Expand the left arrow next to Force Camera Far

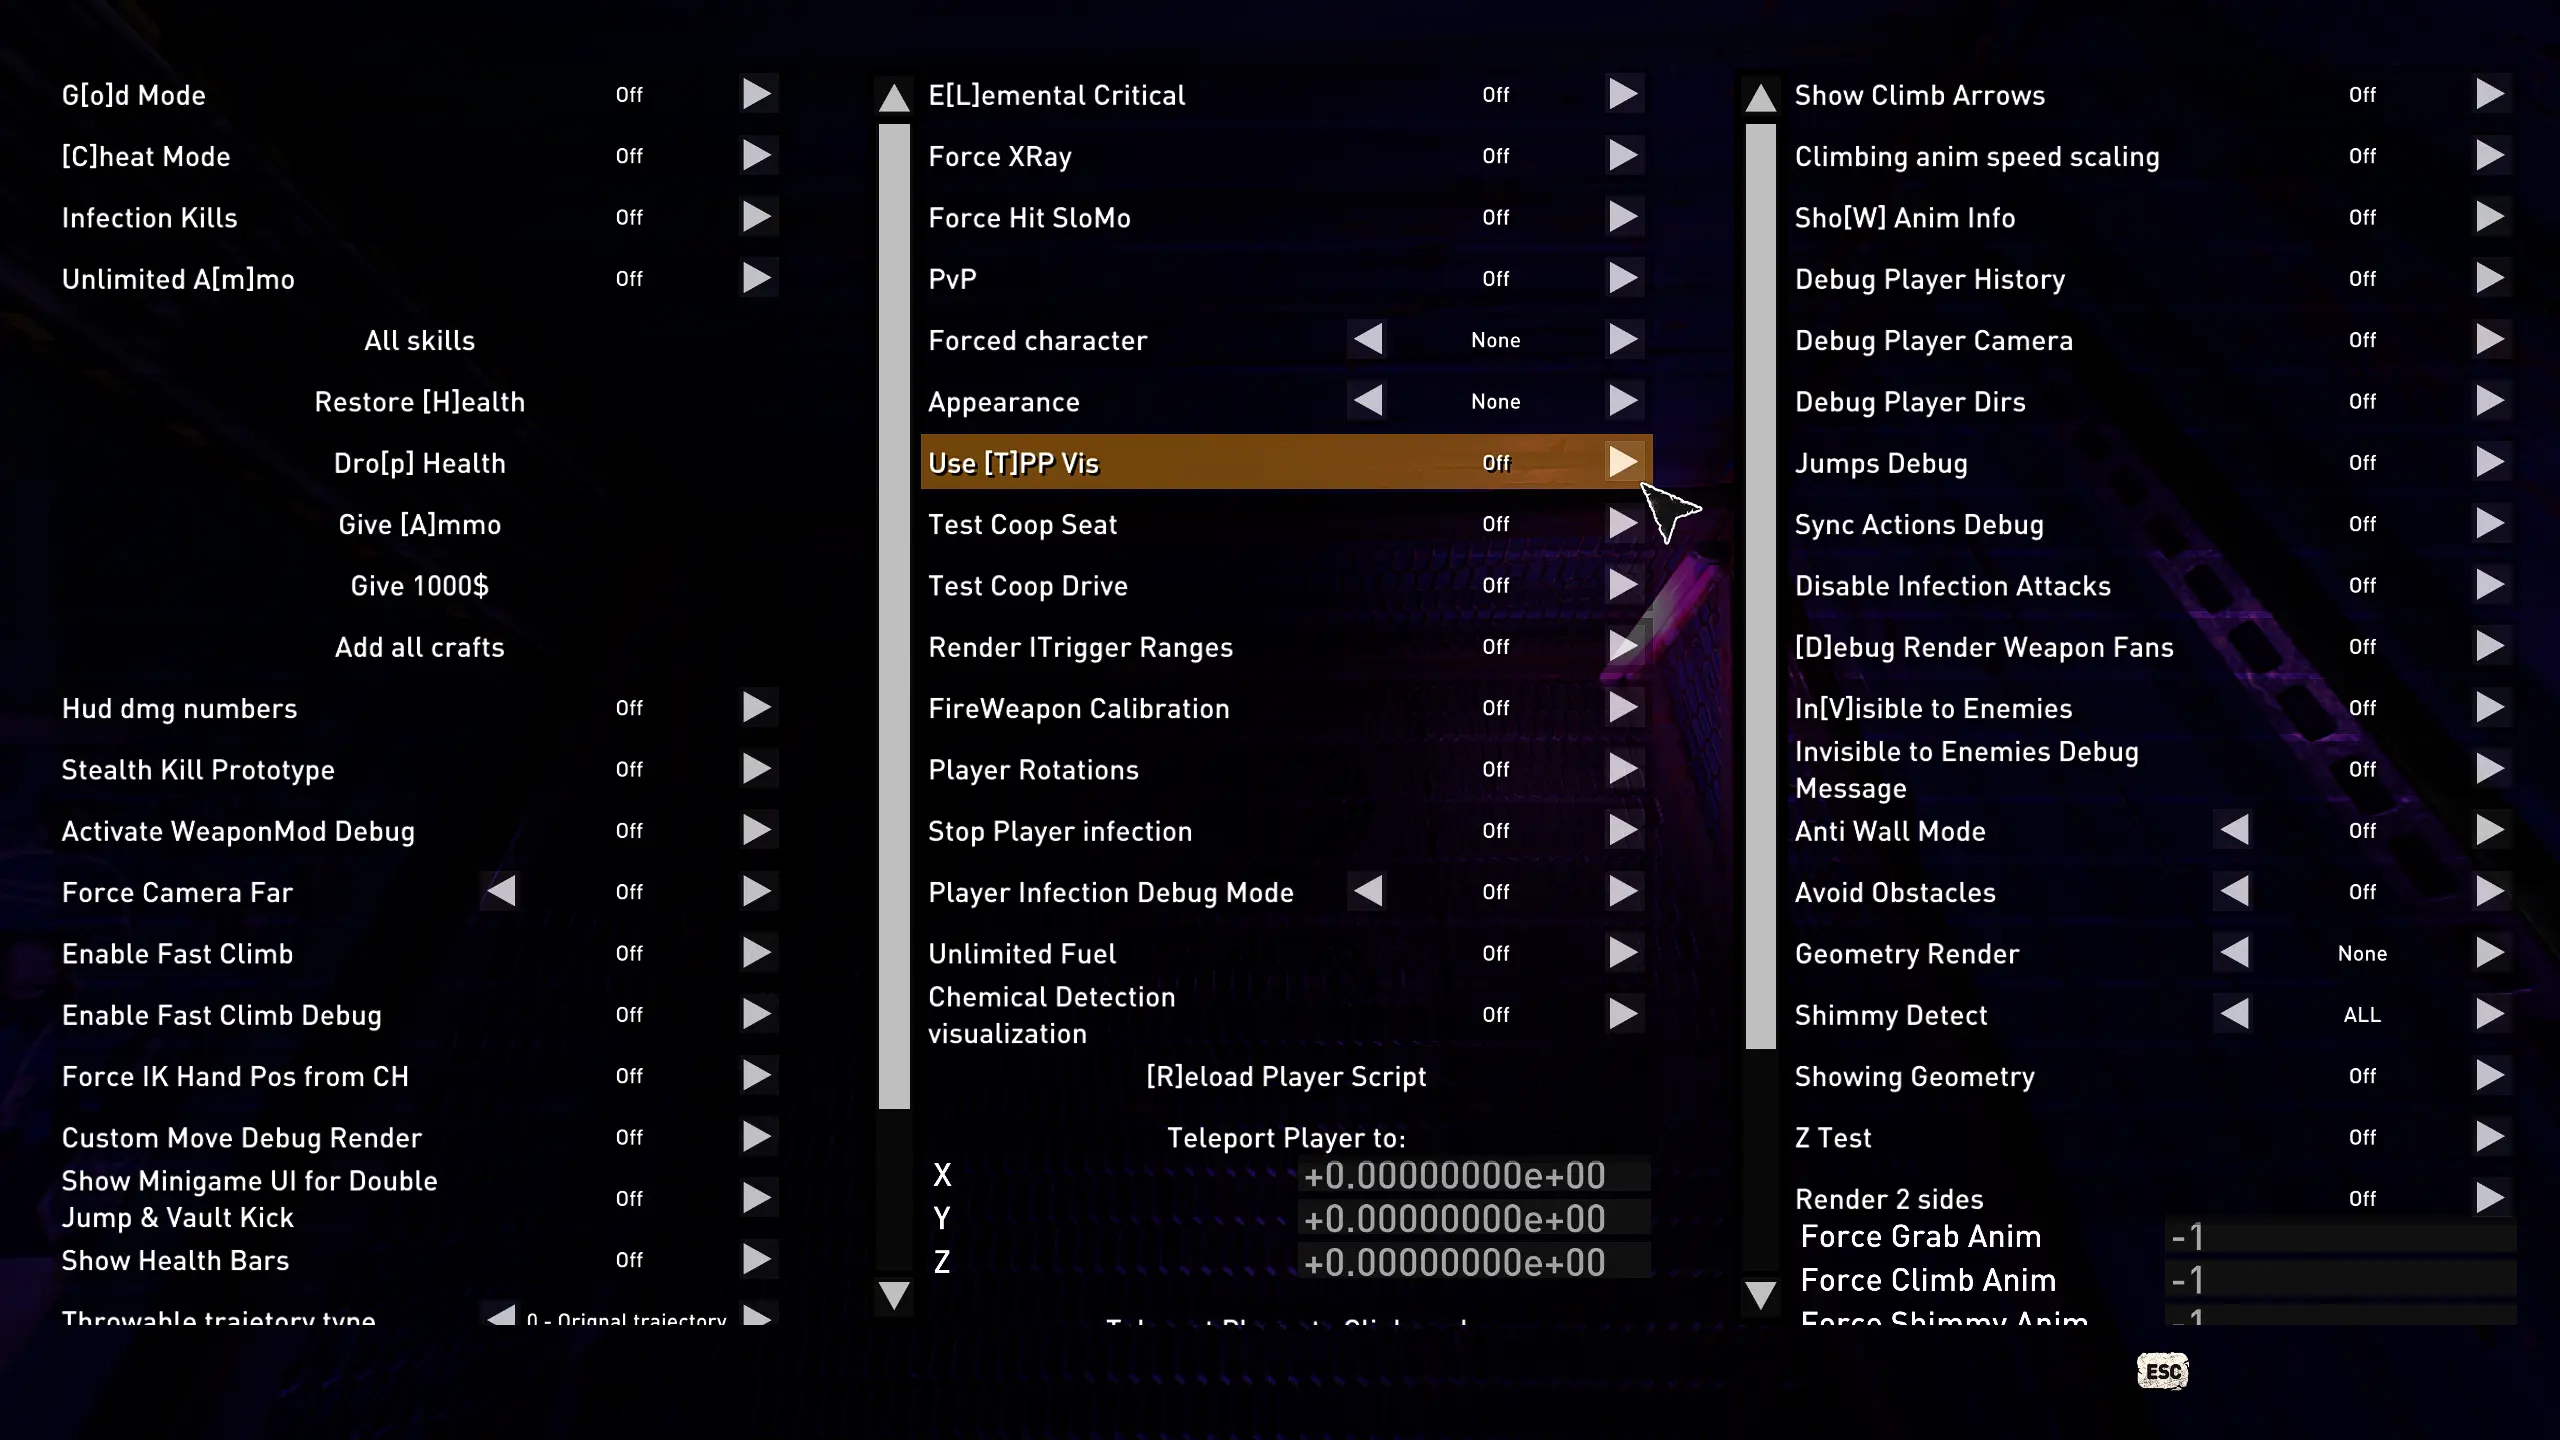501,891
